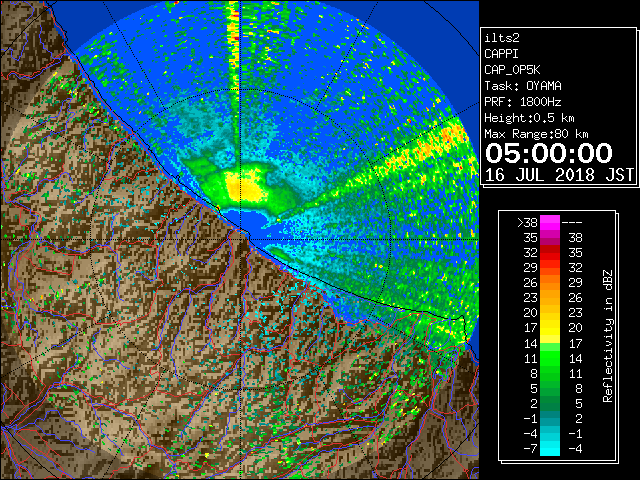The width and height of the screenshot is (640, 480).
Task: Pick the bright green band of the color scale
Action: pos(549,358)
